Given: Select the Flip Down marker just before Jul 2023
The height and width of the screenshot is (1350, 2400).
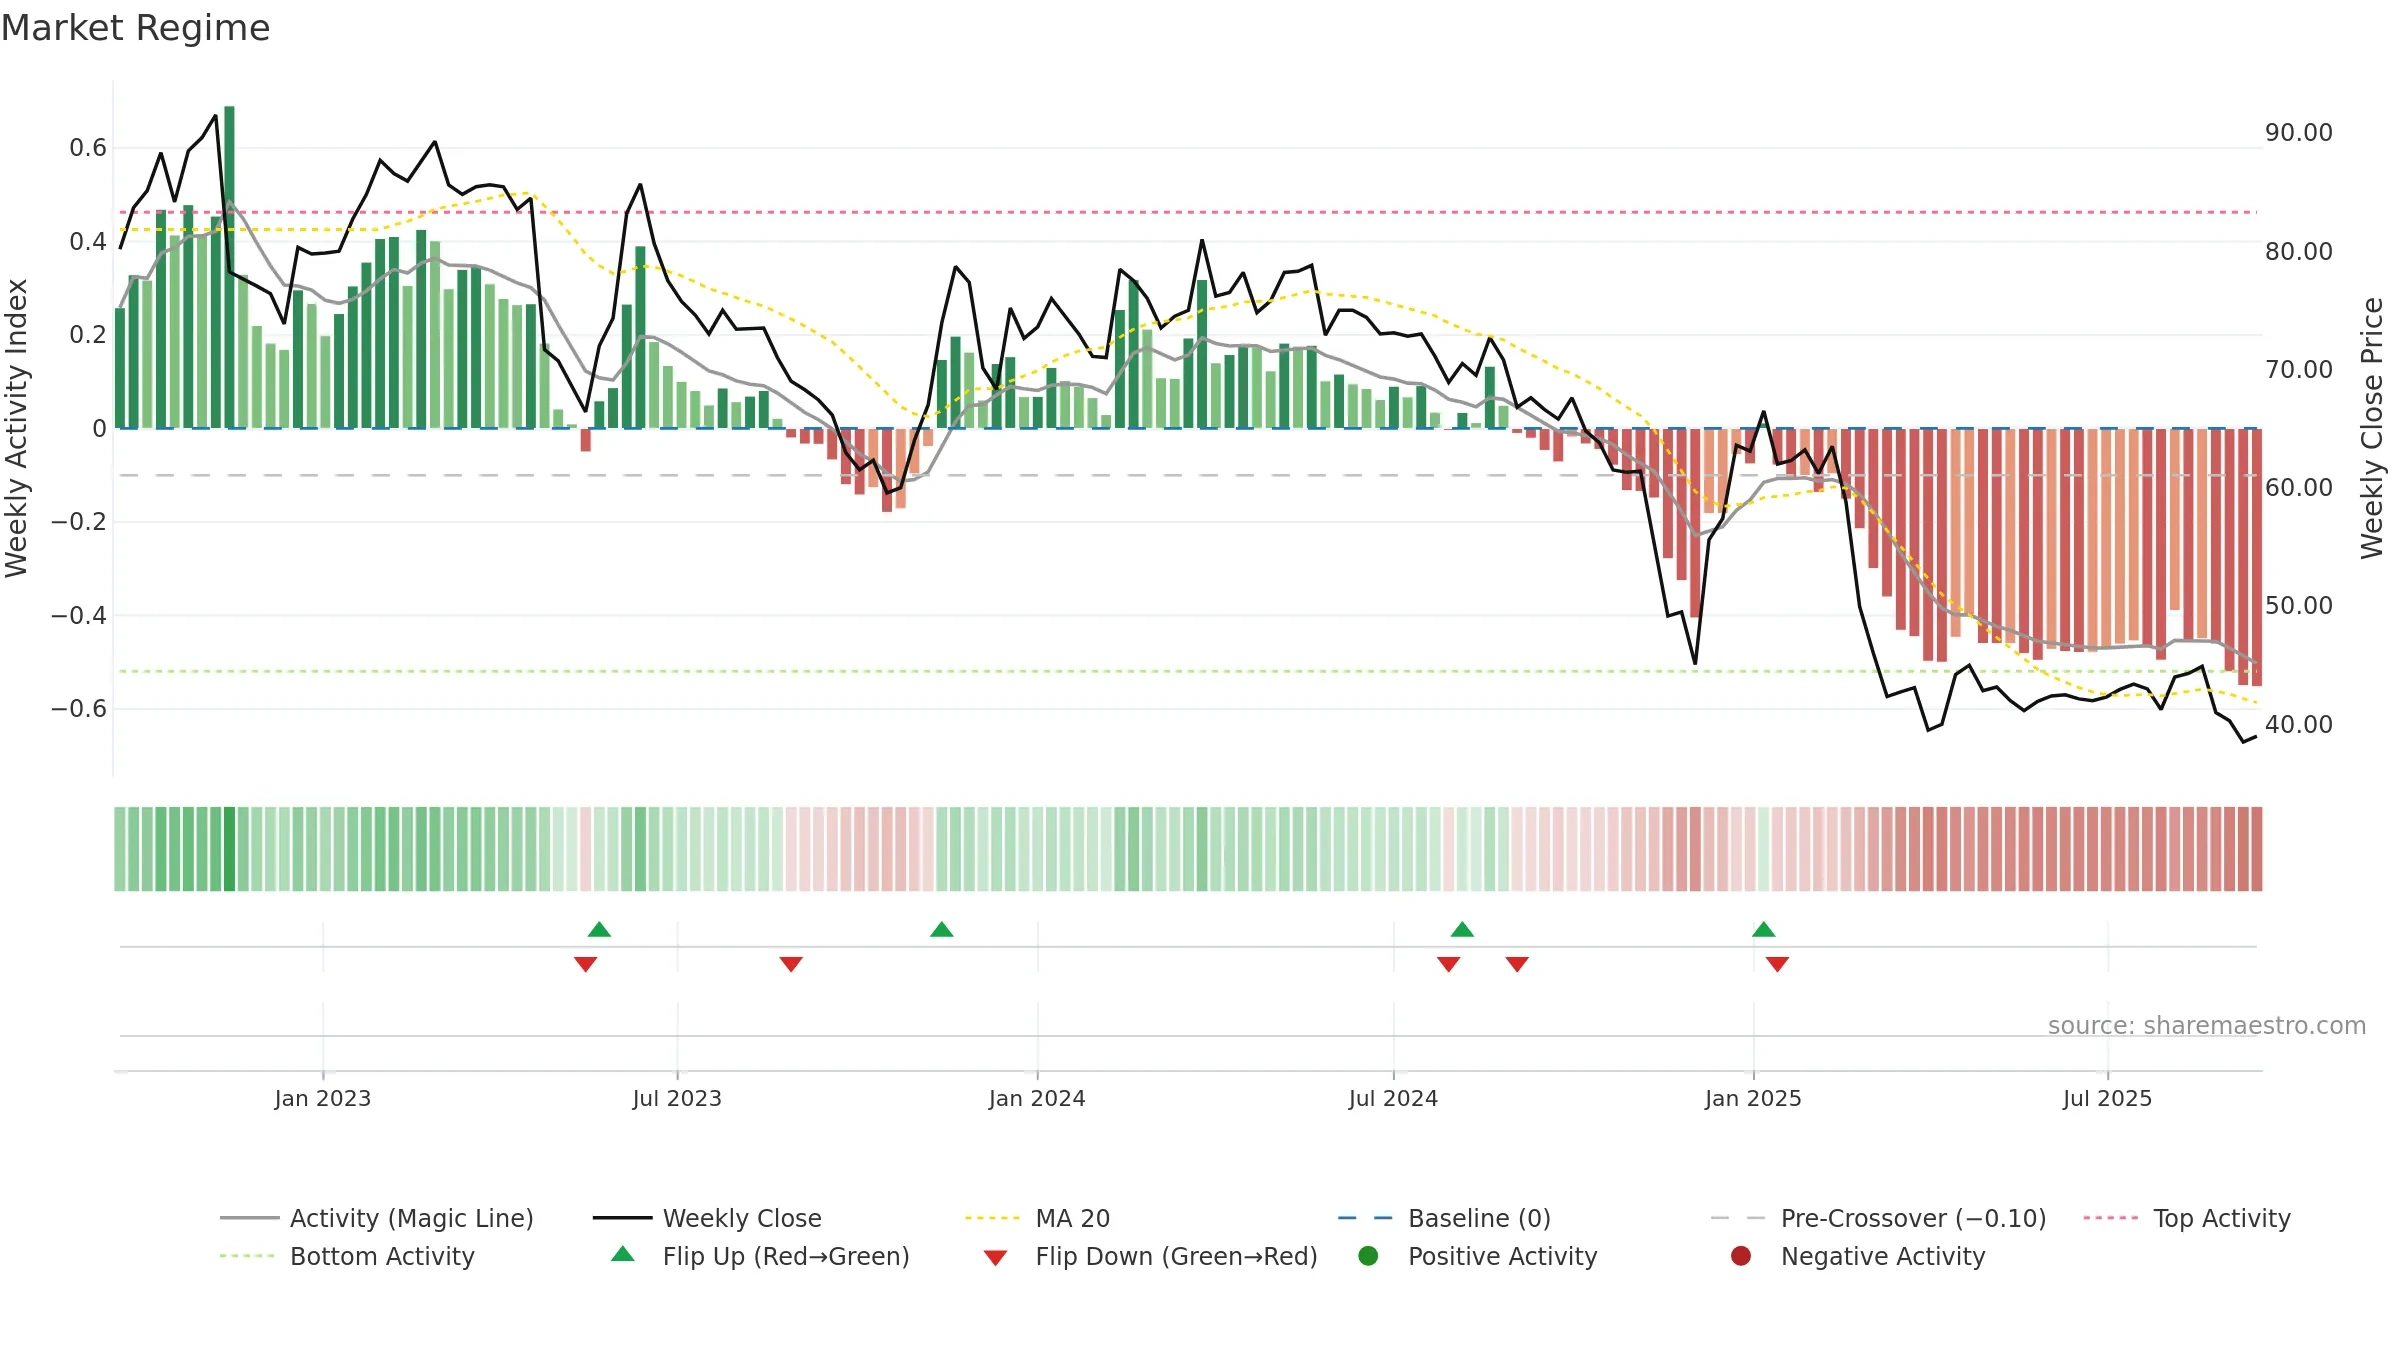Looking at the screenshot, I should pos(586,964).
